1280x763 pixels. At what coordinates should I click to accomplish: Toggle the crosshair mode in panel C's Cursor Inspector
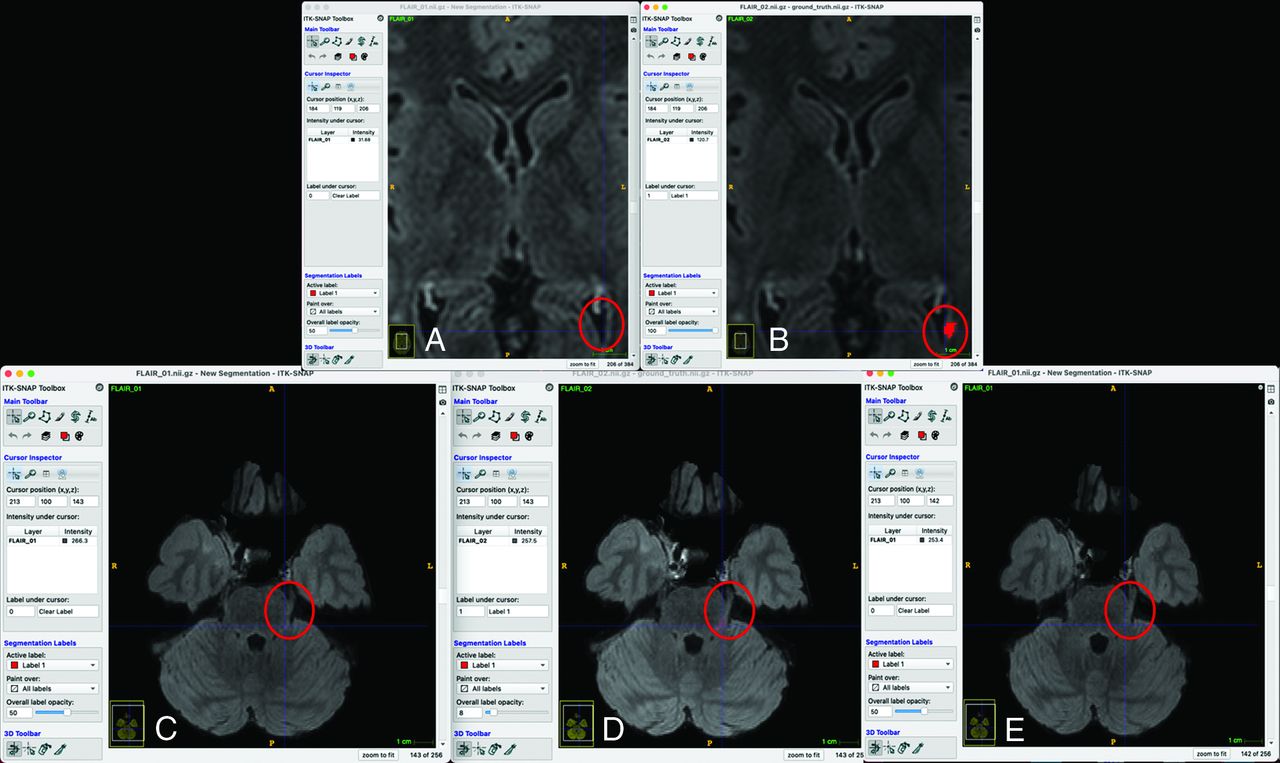click(14, 474)
